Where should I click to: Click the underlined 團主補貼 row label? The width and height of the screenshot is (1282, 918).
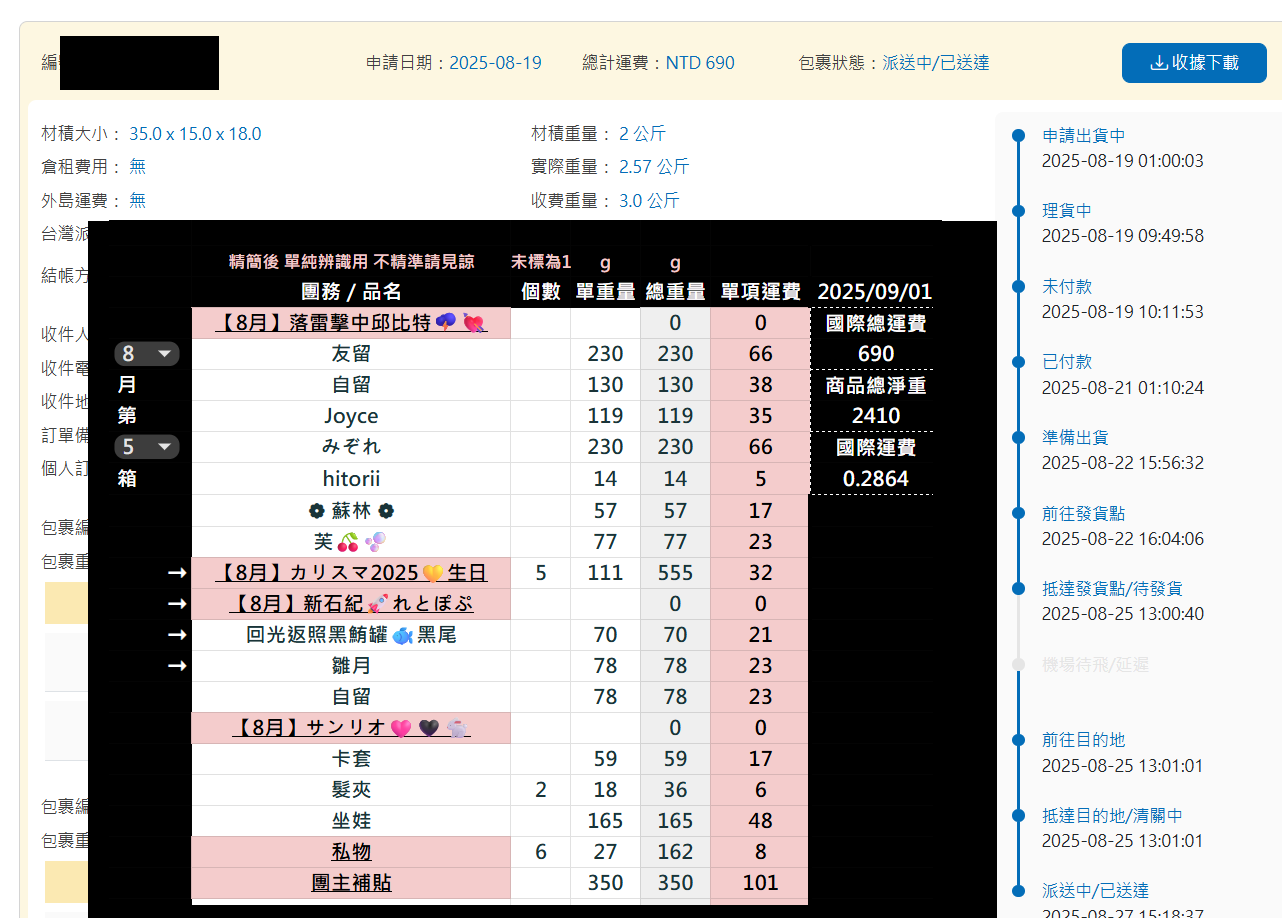point(351,883)
